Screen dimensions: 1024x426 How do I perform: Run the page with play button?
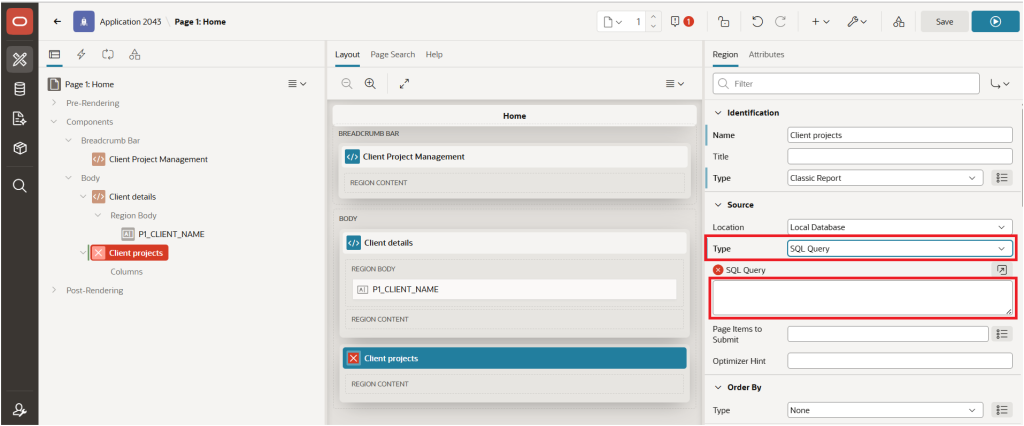[x=995, y=22]
